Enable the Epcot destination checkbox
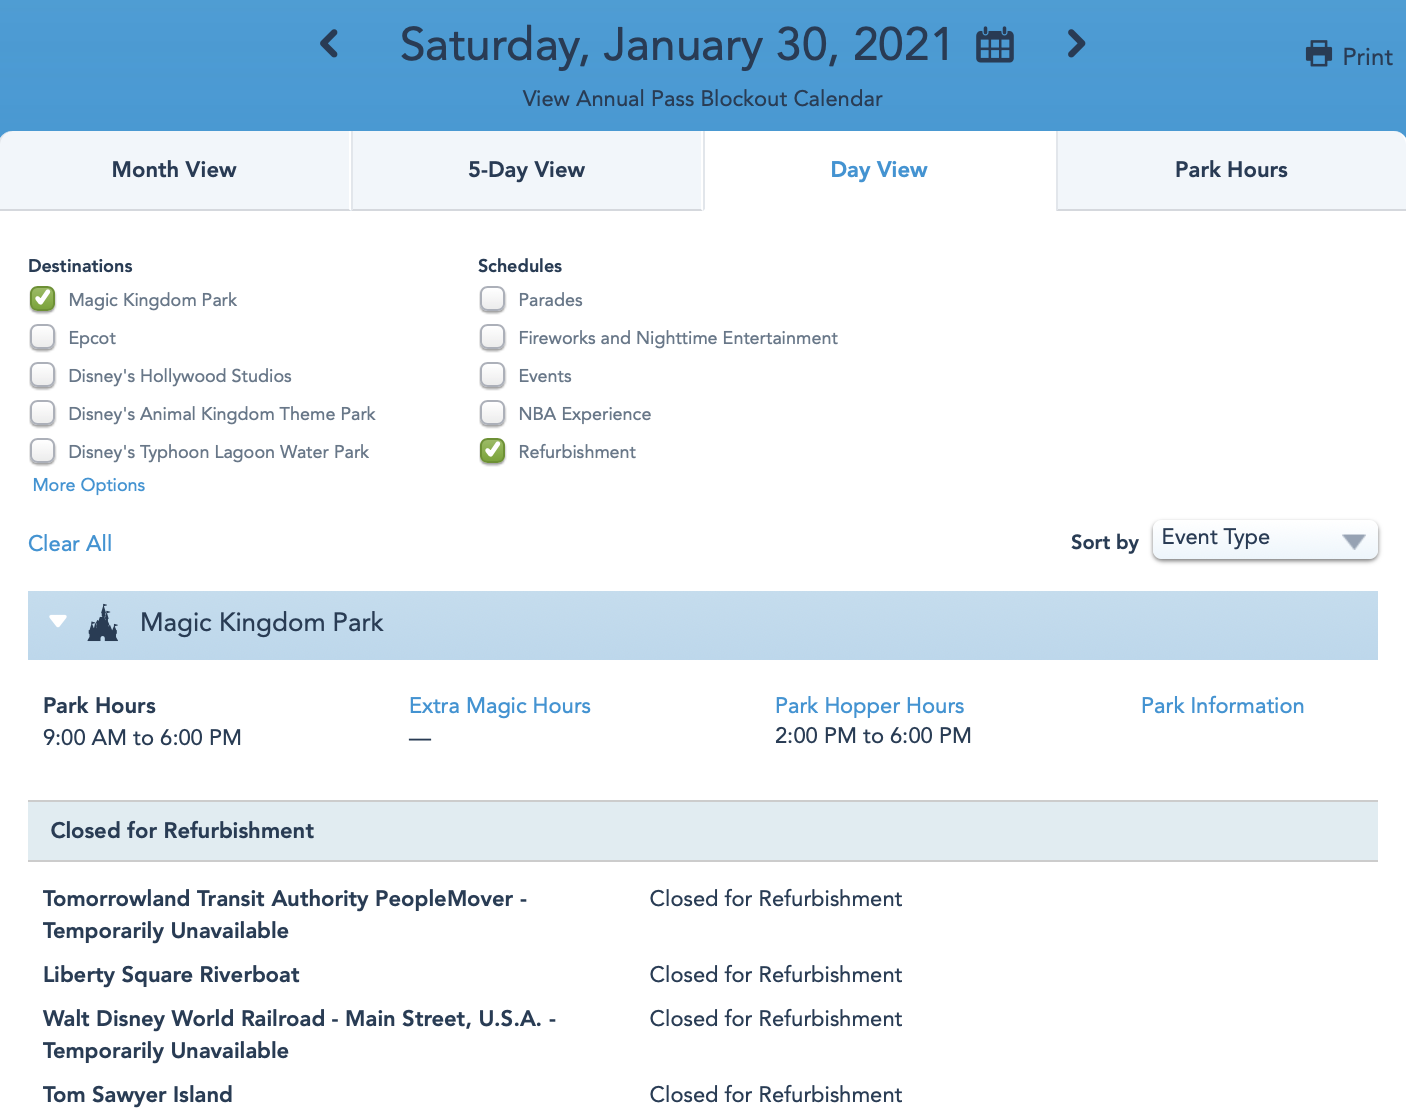The width and height of the screenshot is (1406, 1120). (43, 337)
